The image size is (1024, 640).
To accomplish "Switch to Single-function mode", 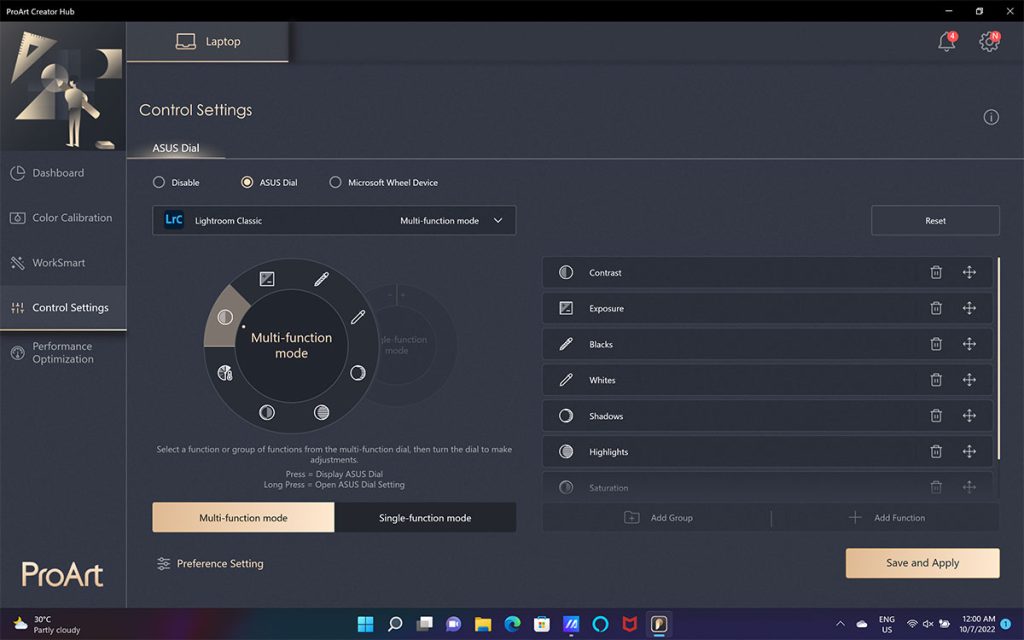I will point(425,518).
